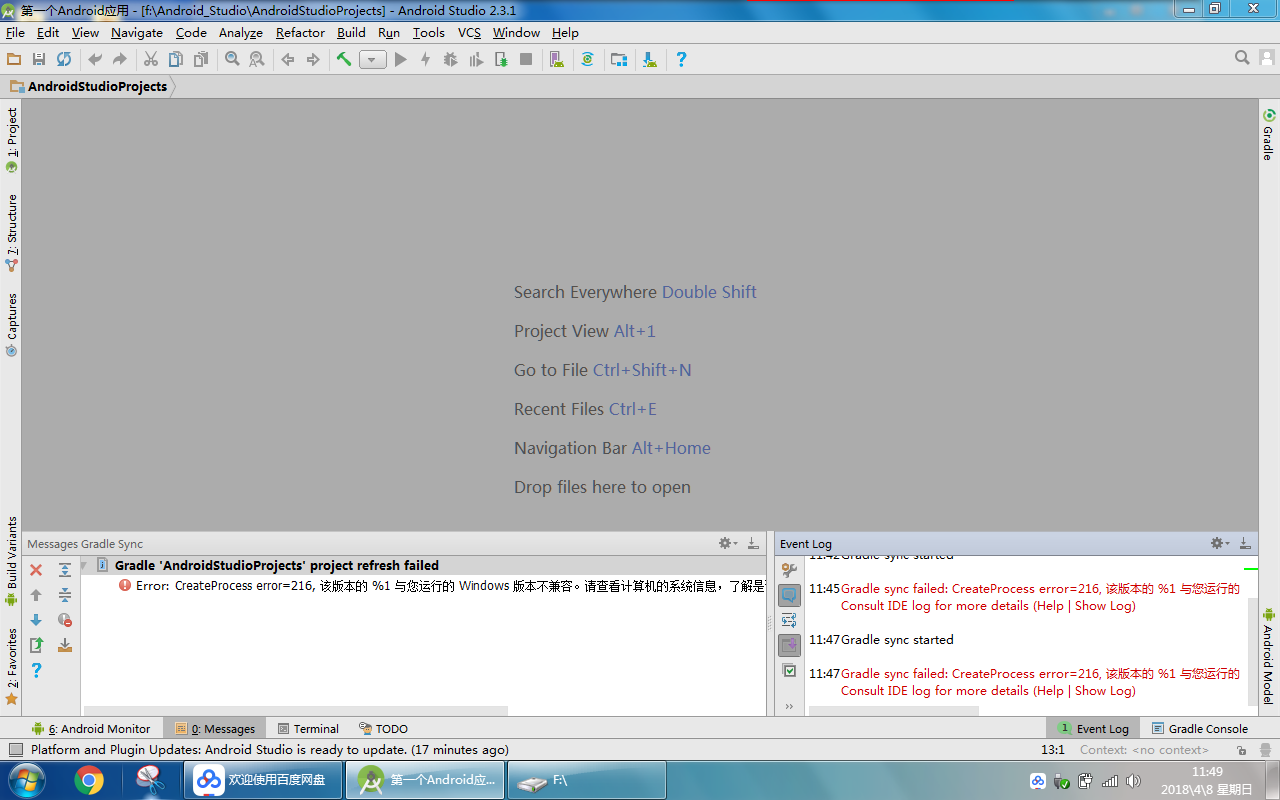Hide the Messages panel with the hide icon

753,543
